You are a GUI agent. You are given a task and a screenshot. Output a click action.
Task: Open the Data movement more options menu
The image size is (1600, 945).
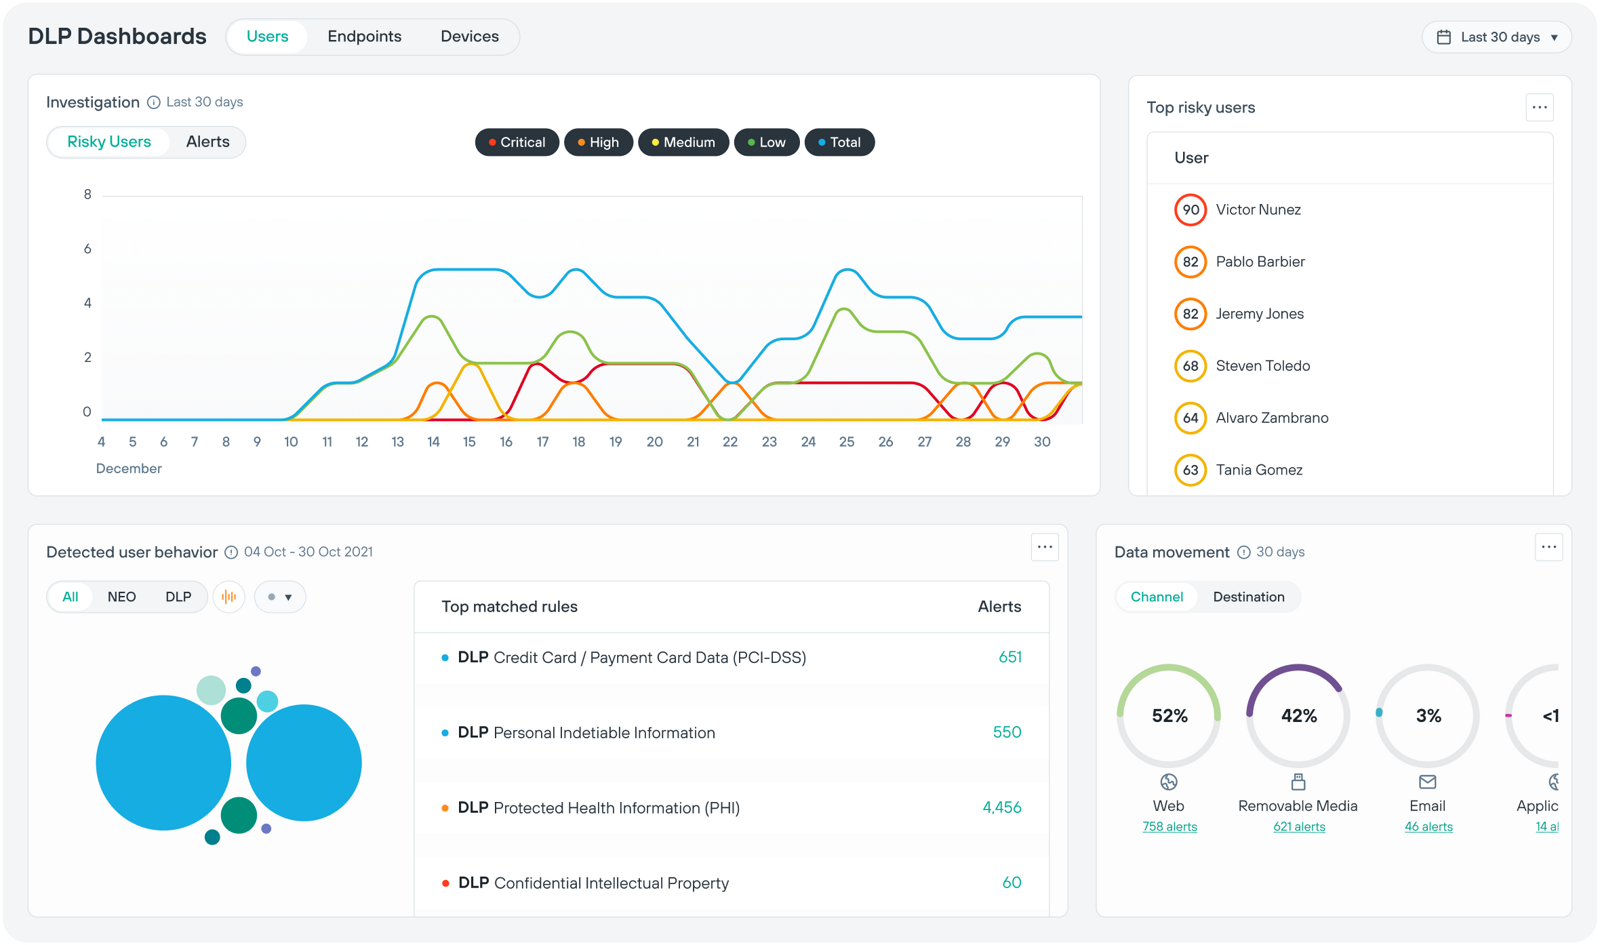click(1549, 547)
